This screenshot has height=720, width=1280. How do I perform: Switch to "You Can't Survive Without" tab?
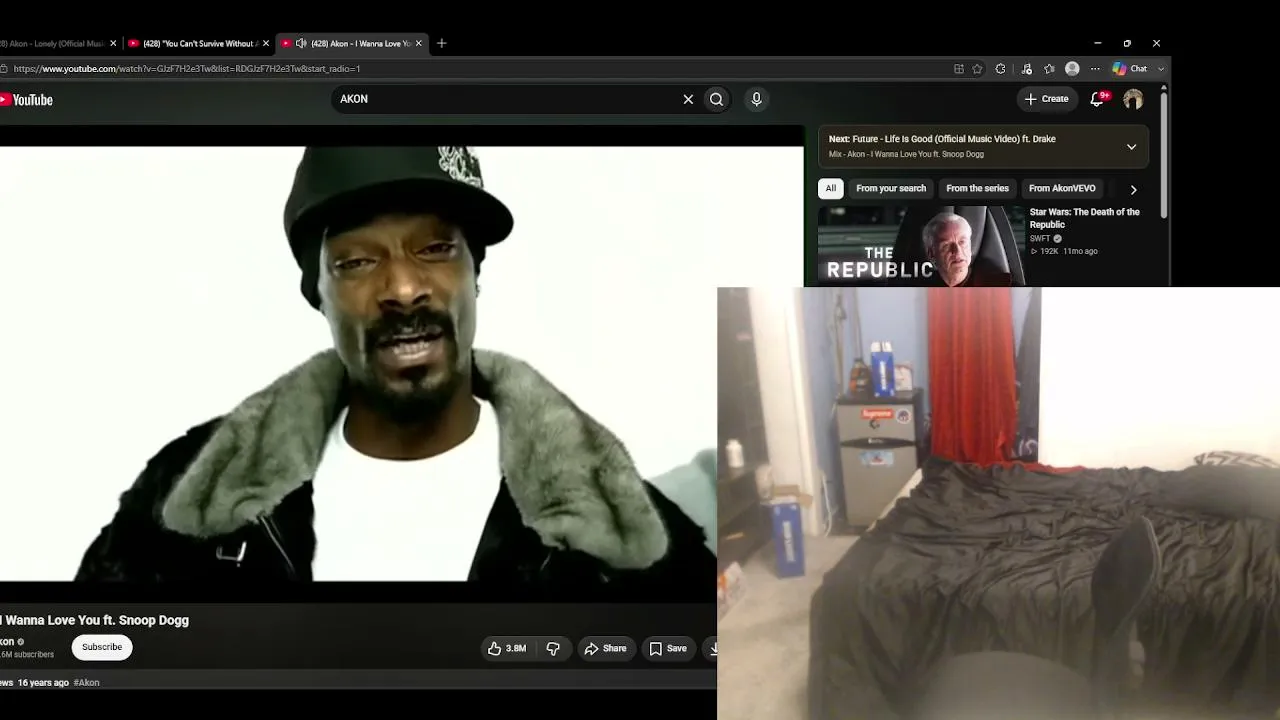pos(198,43)
